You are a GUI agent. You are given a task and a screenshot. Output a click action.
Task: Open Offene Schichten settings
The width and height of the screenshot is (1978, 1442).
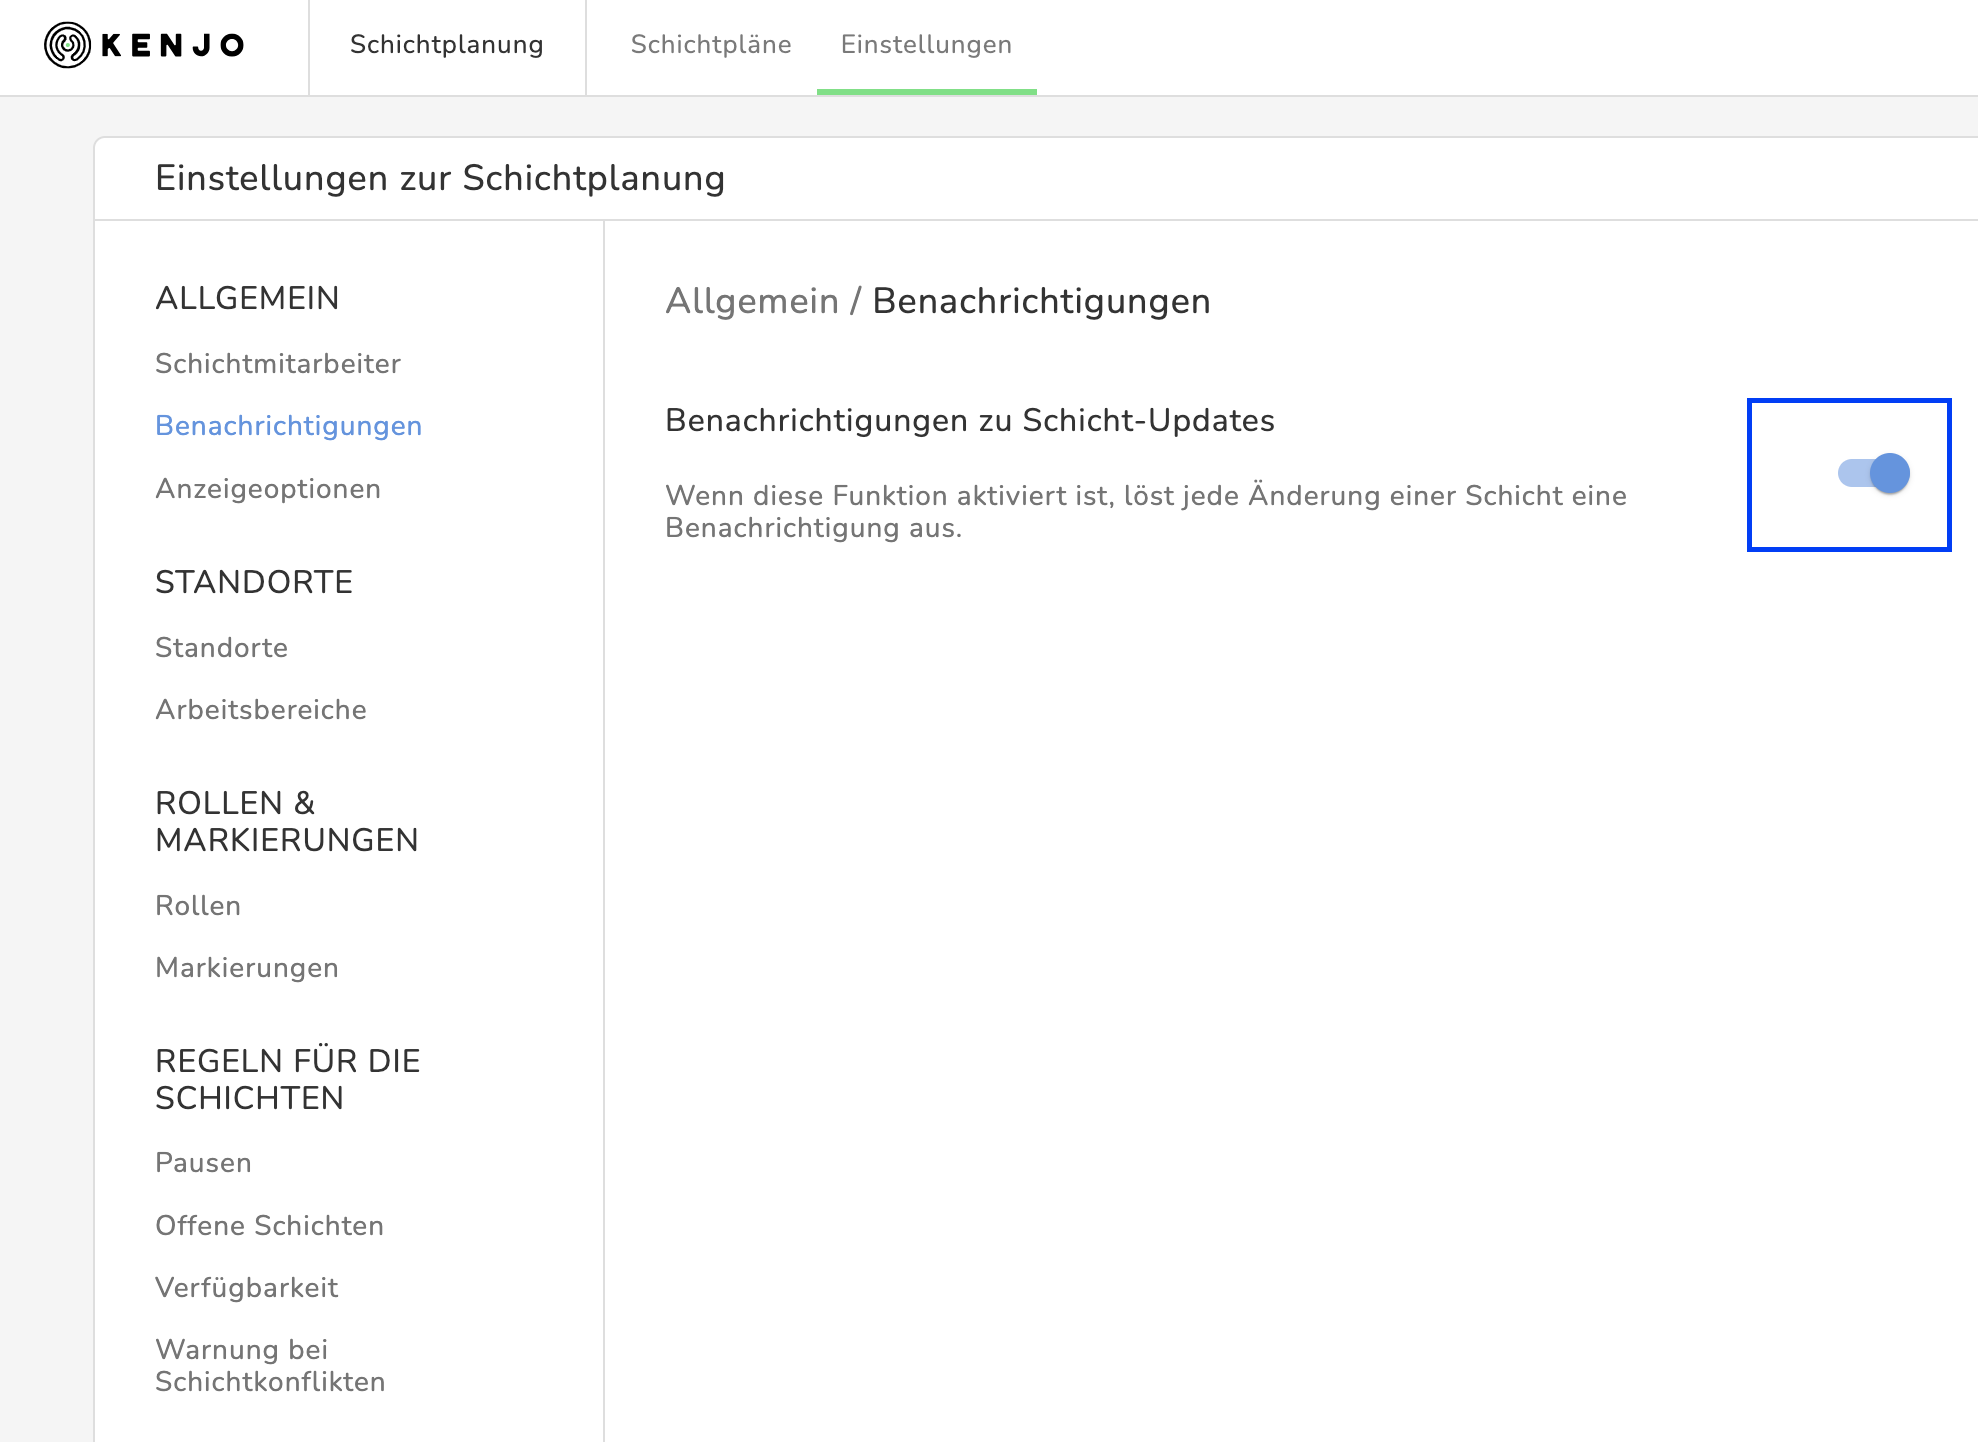(x=269, y=1226)
